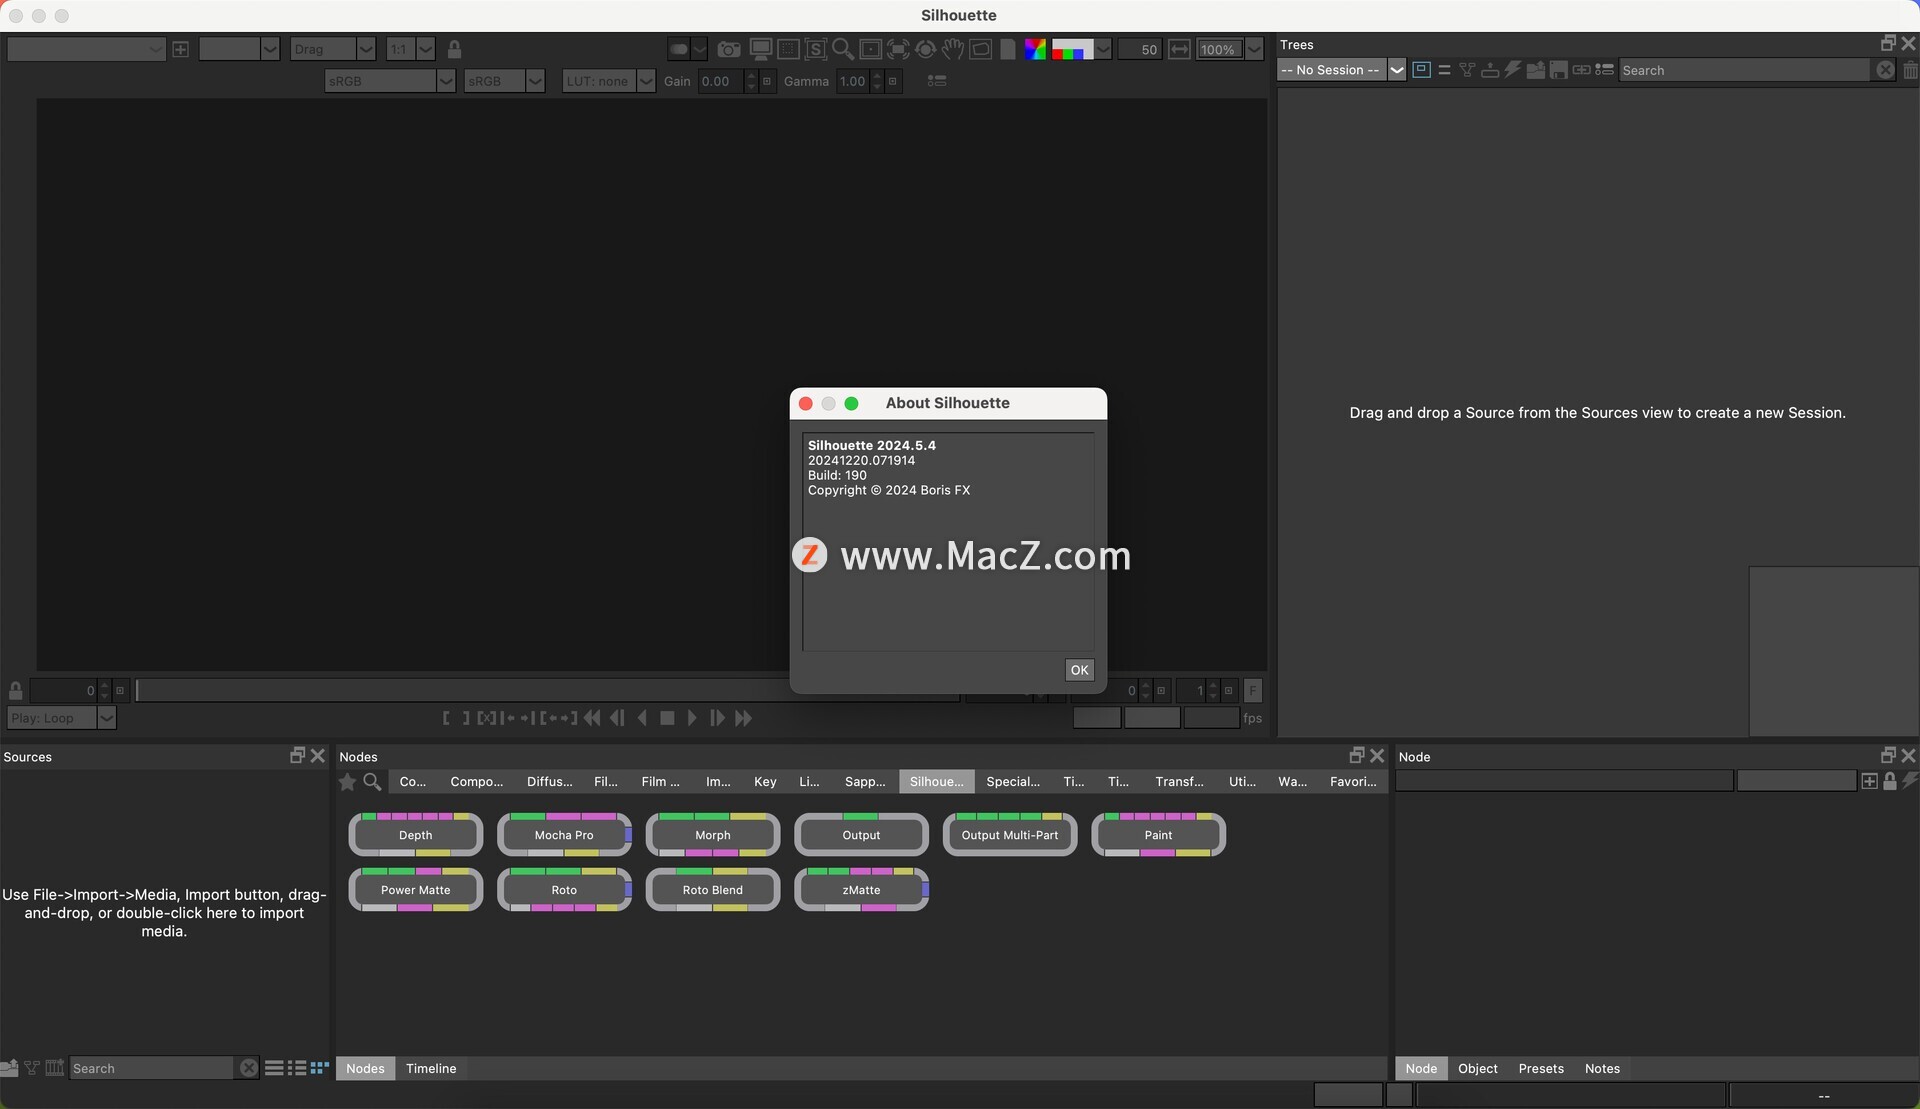Click the Nodes panel search magnifier icon

click(372, 782)
